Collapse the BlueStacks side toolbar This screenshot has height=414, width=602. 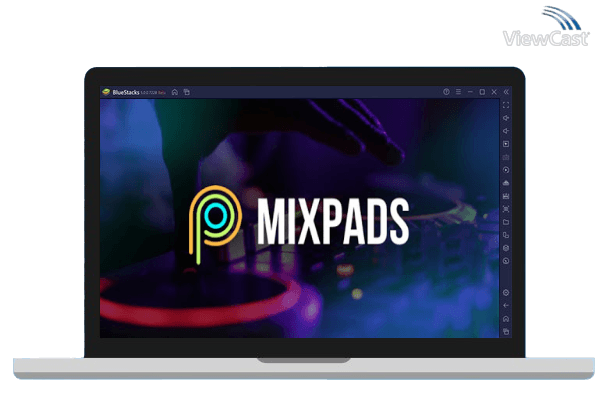506,92
